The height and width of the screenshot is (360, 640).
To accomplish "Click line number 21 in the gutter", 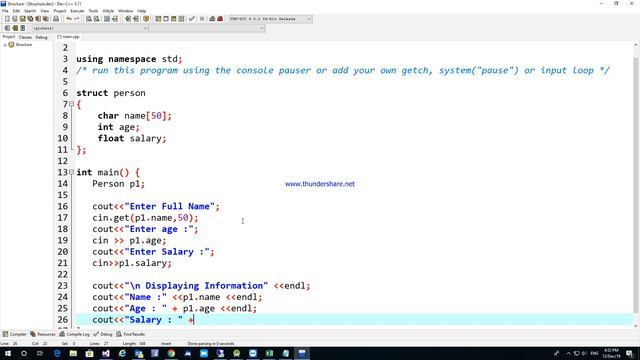I will (62, 263).
